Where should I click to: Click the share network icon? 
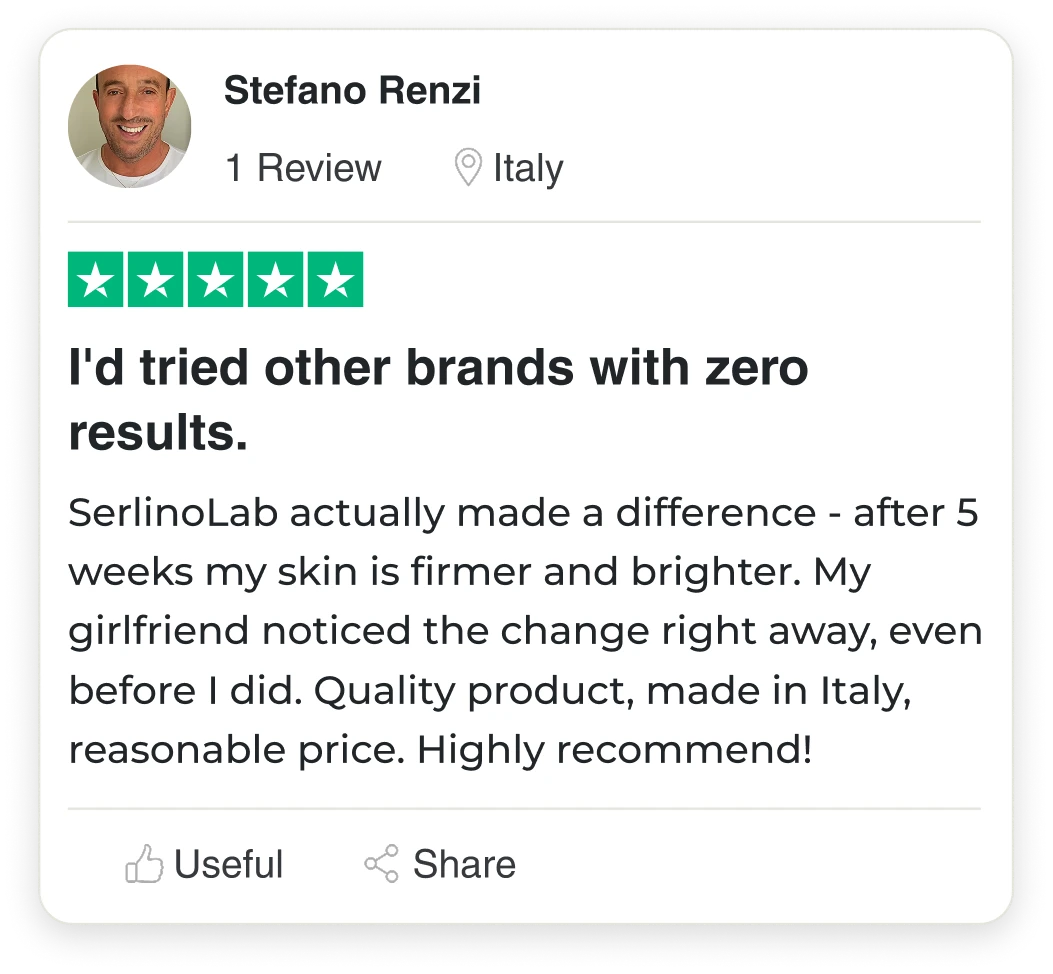click(381, 864)
